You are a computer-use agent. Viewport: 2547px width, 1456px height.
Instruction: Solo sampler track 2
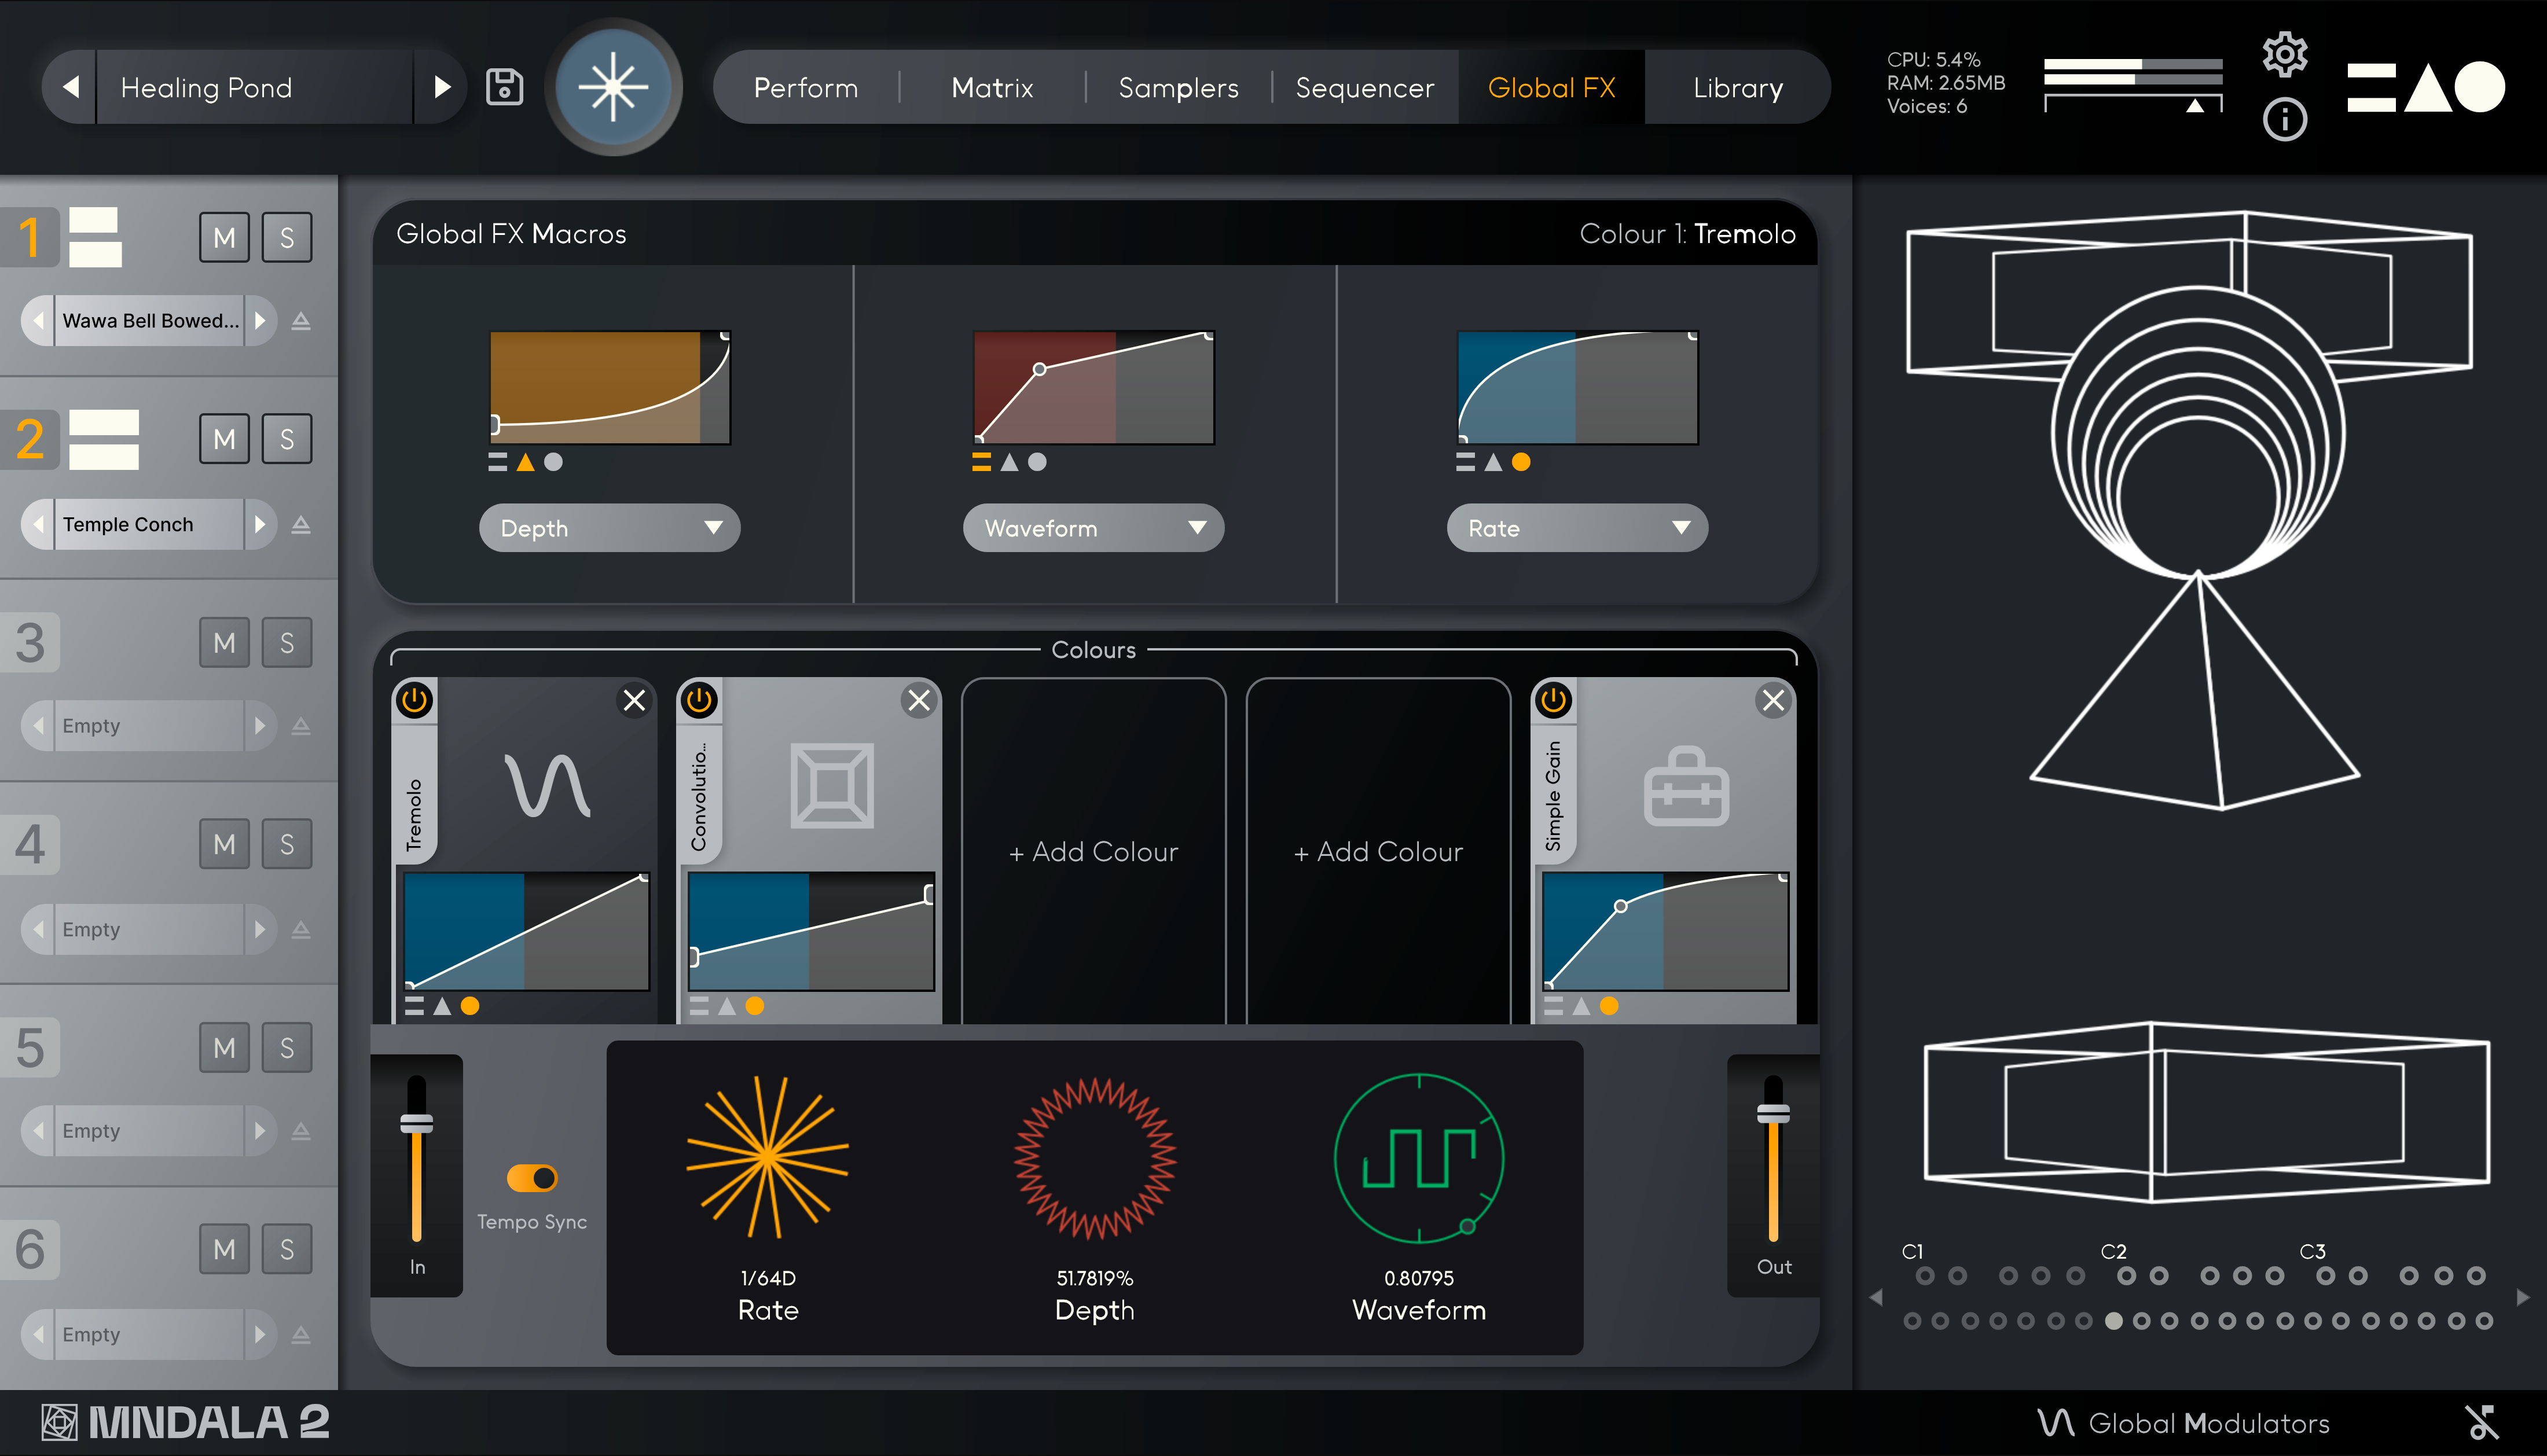pyautogui.click(x=287, y=439)
